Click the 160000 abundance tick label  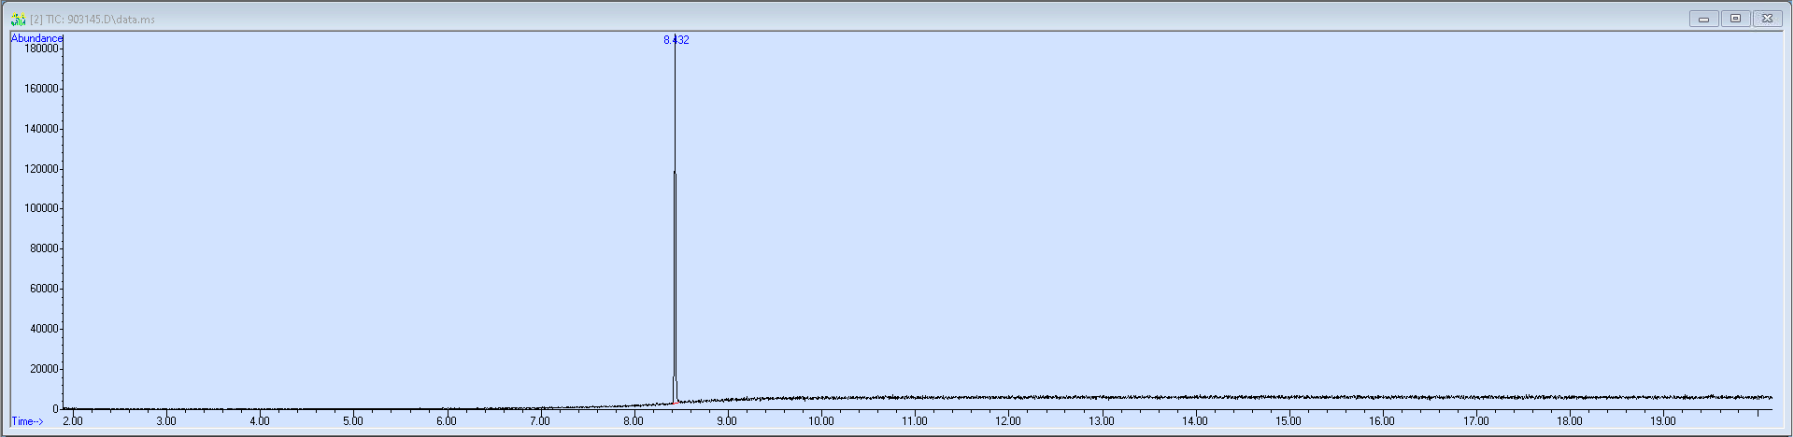pos(40,89)
